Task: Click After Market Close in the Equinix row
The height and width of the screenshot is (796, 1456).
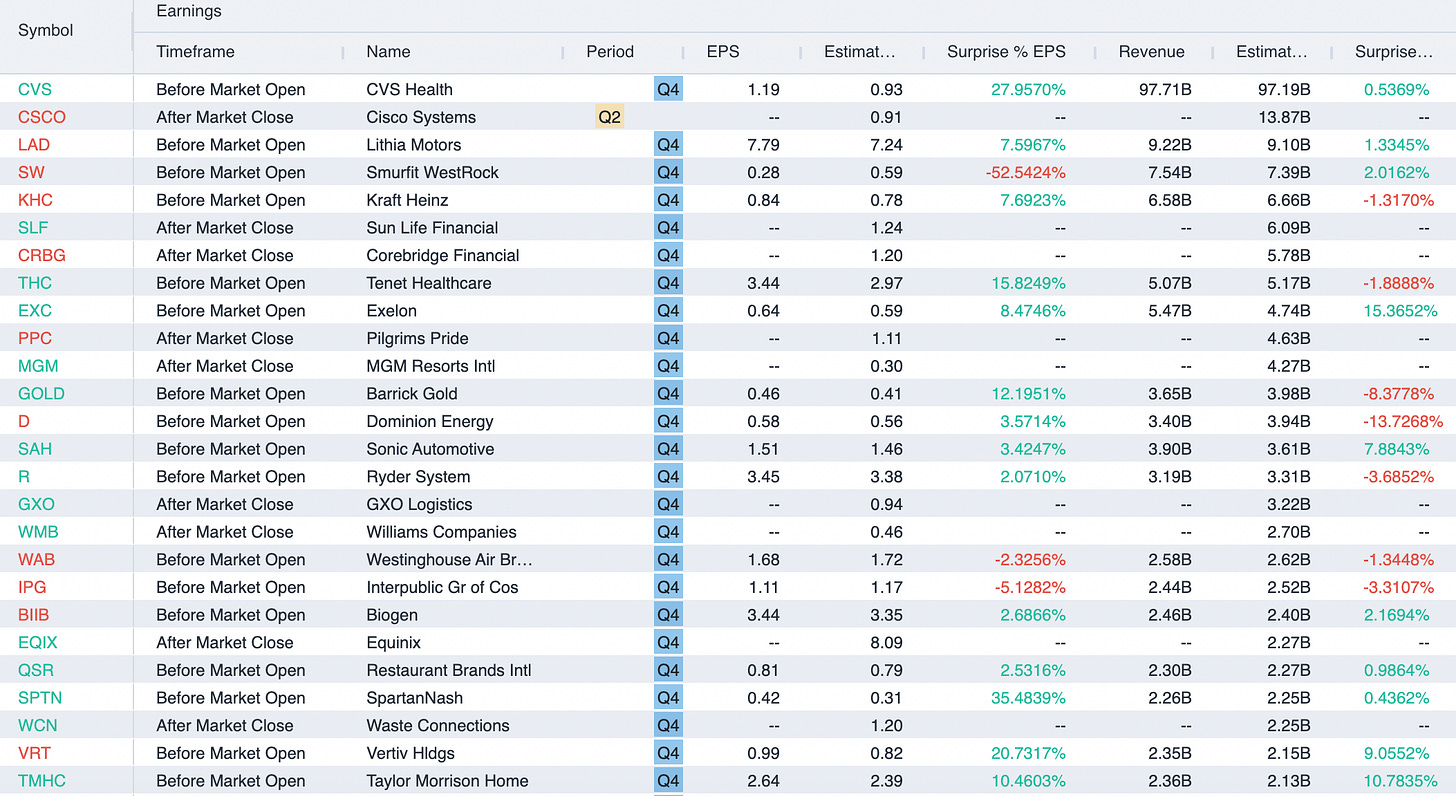Action: coord(225,643)
